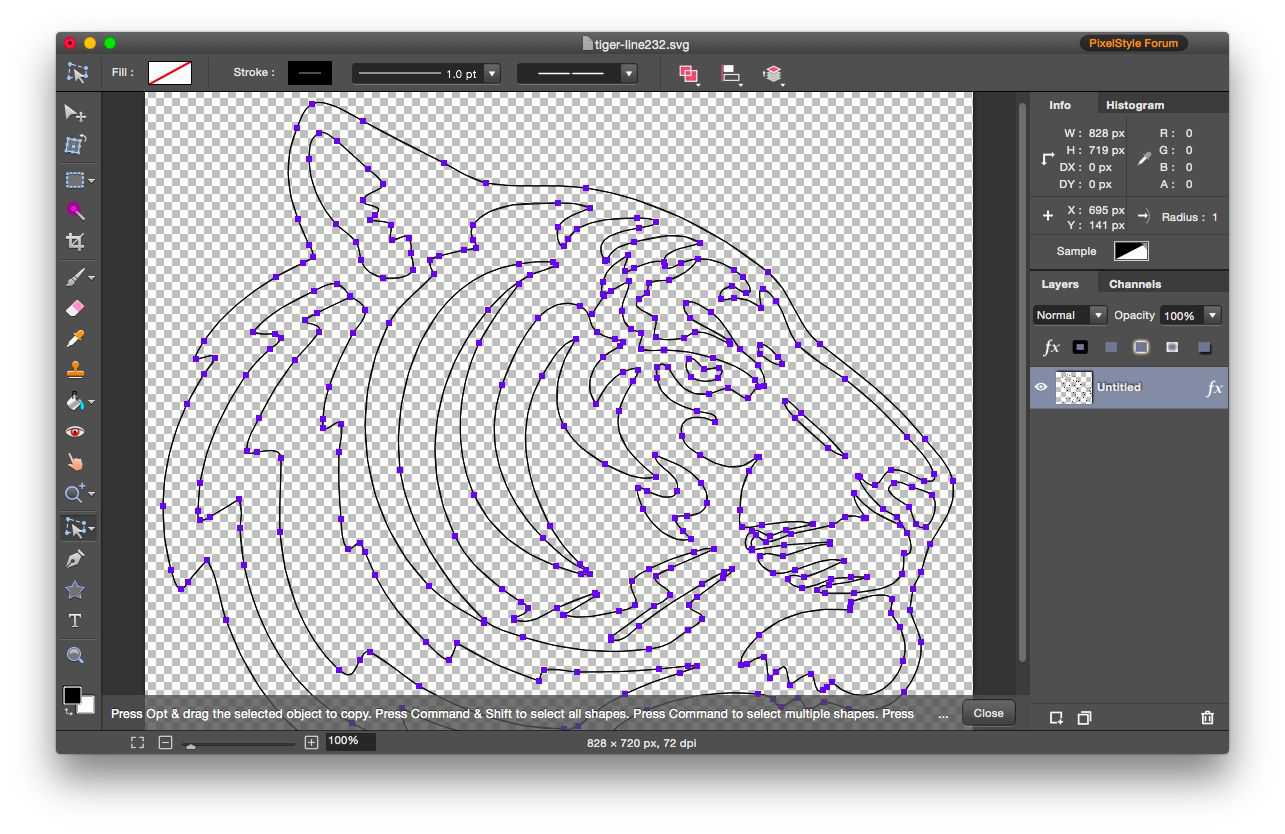The image size is (1285, 834).
Task: Close the hint message bar
Action: point(988,713)
